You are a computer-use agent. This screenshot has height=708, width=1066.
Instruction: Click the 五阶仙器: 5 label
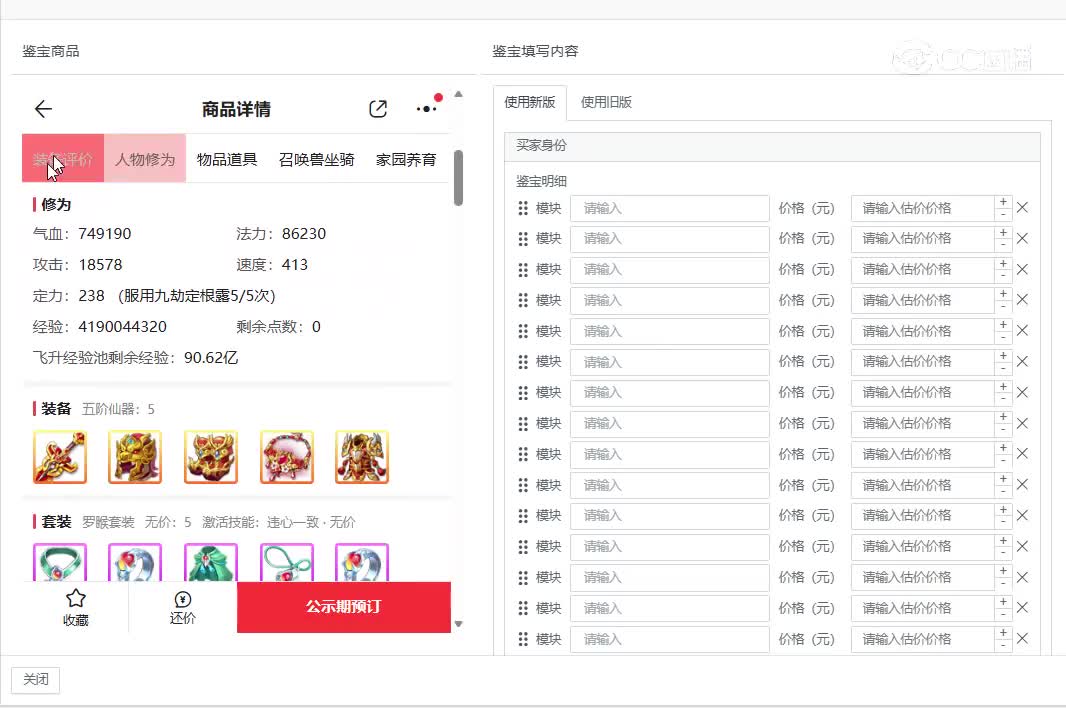[118, 409]
